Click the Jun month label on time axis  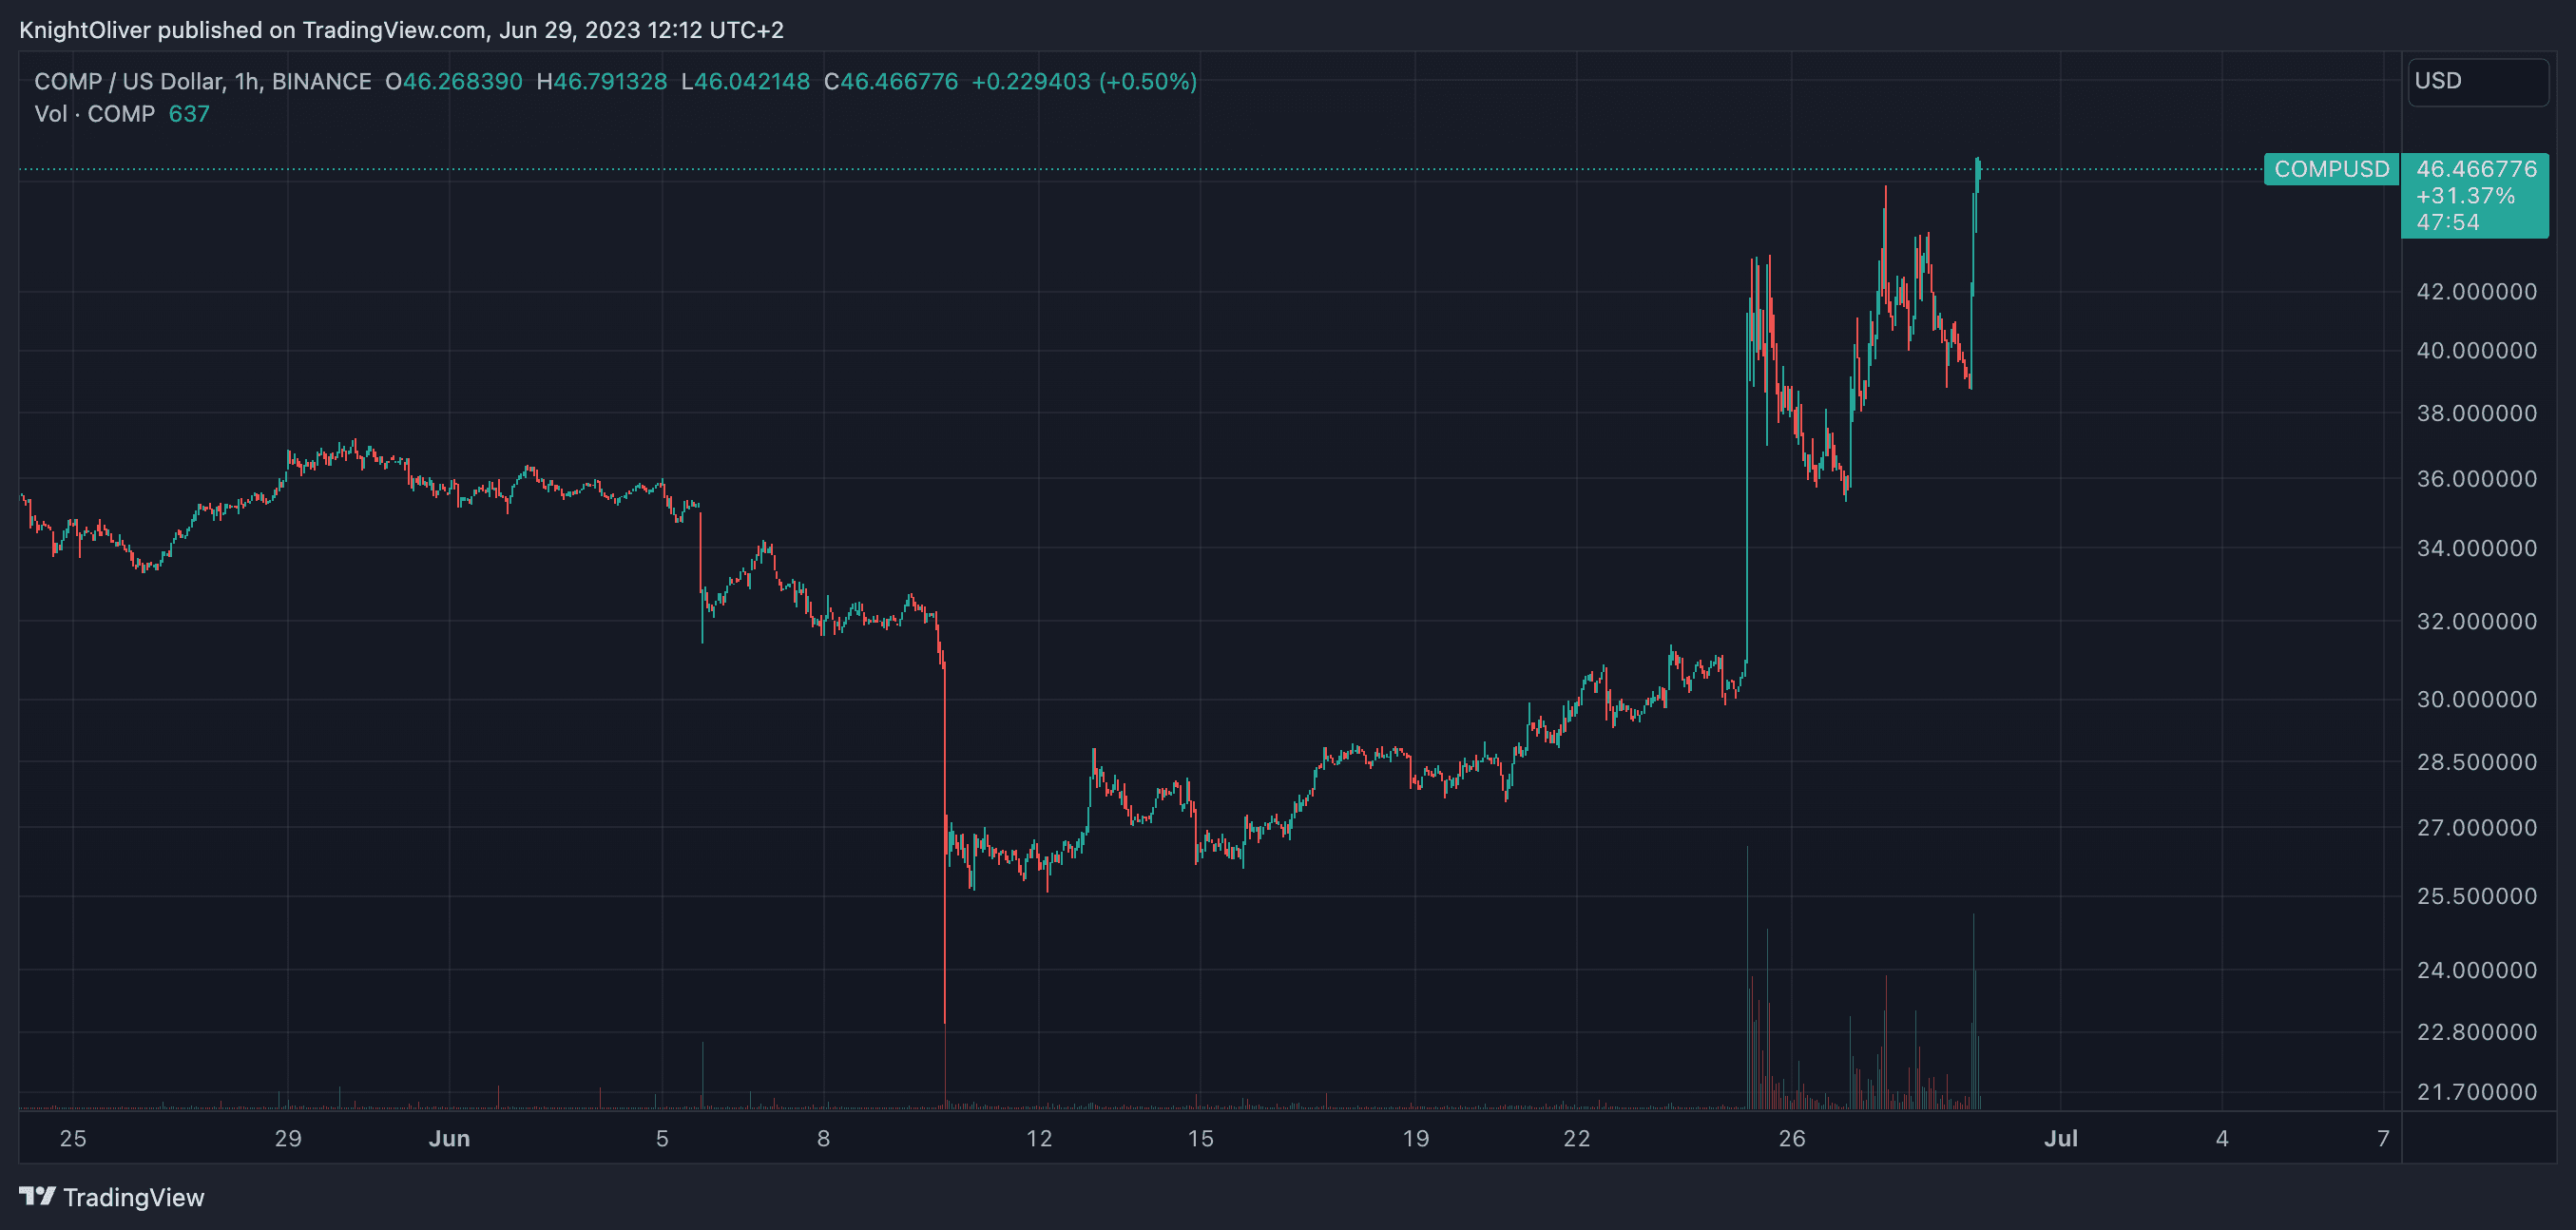click(449, 1139)
